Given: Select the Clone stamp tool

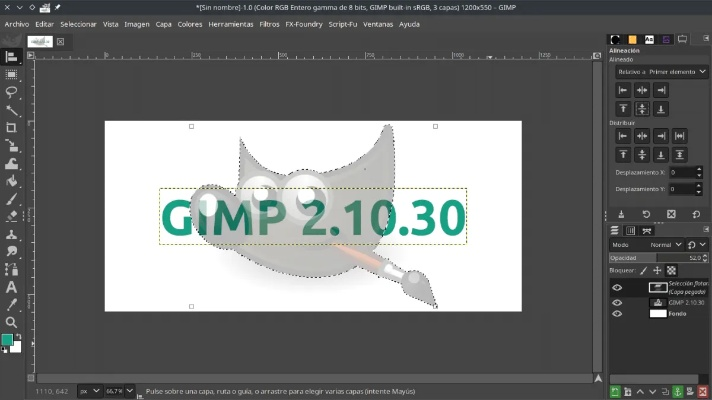Looking at the screenshot, I should pos(11,234).
